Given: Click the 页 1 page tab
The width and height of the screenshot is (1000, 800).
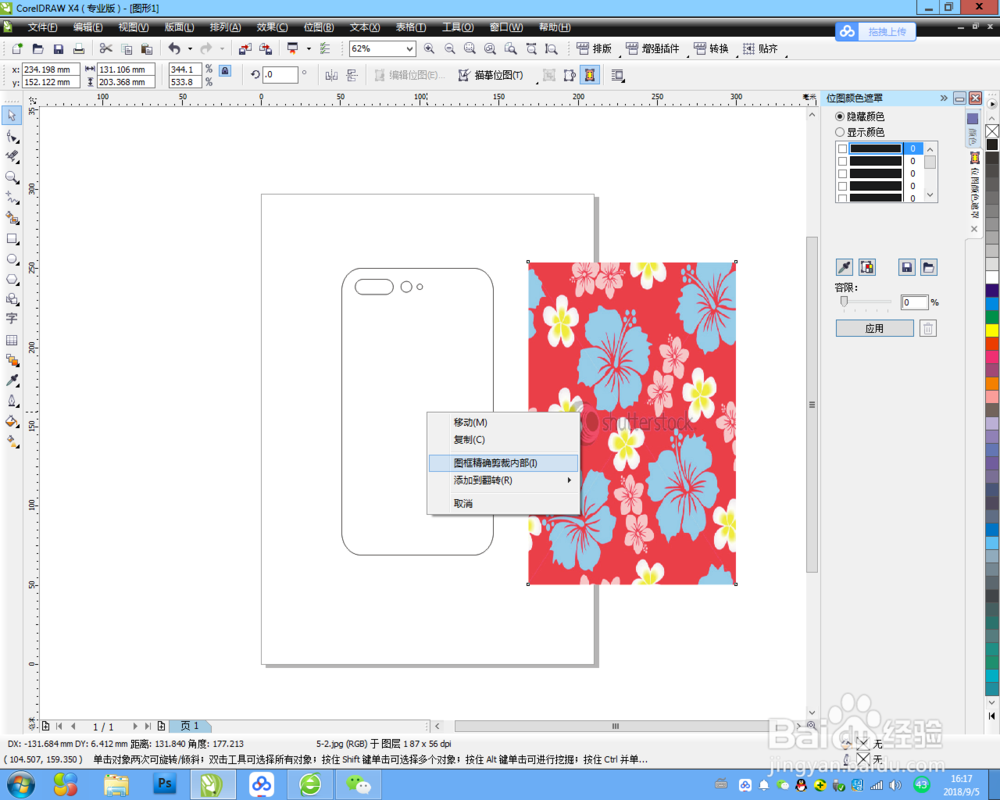Looking at the screenshot, I should point(190,726).
